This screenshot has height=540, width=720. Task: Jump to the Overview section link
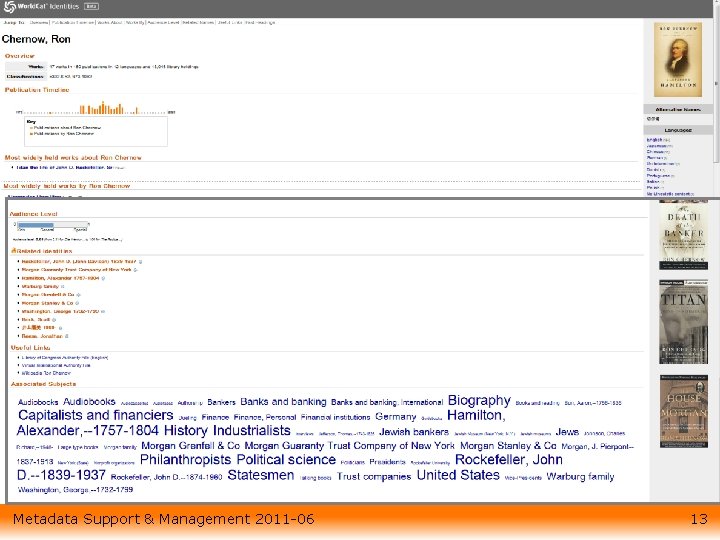[x=39, y=22]
